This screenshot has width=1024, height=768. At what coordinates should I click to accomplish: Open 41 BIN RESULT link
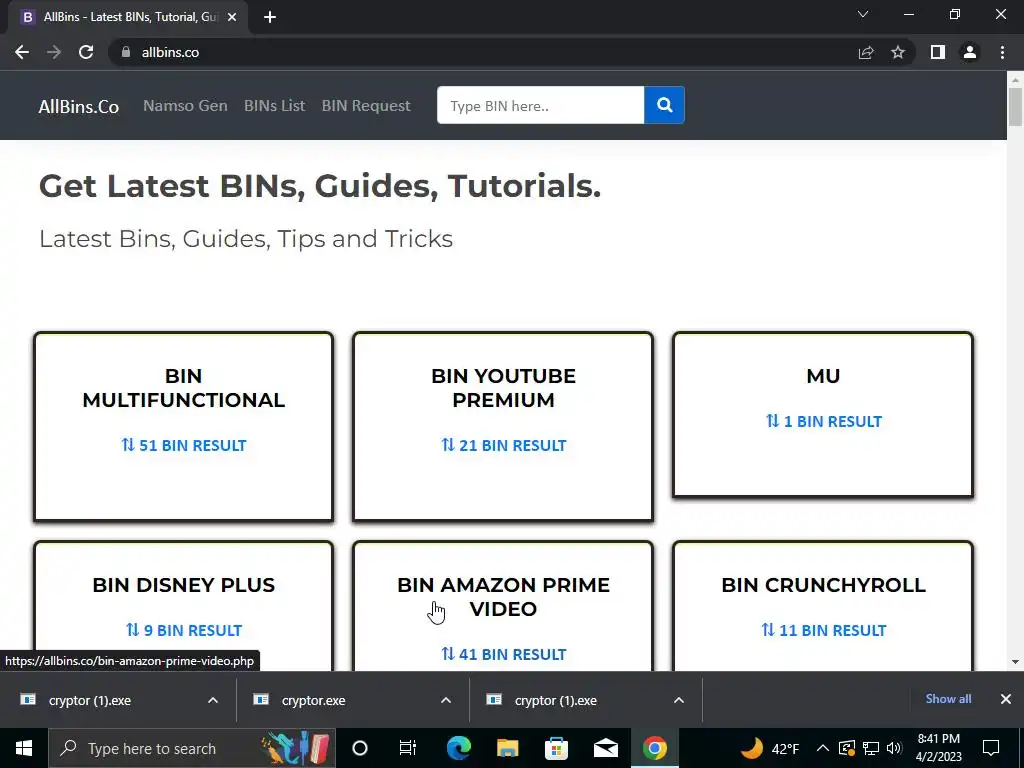(x=504, y=654)
